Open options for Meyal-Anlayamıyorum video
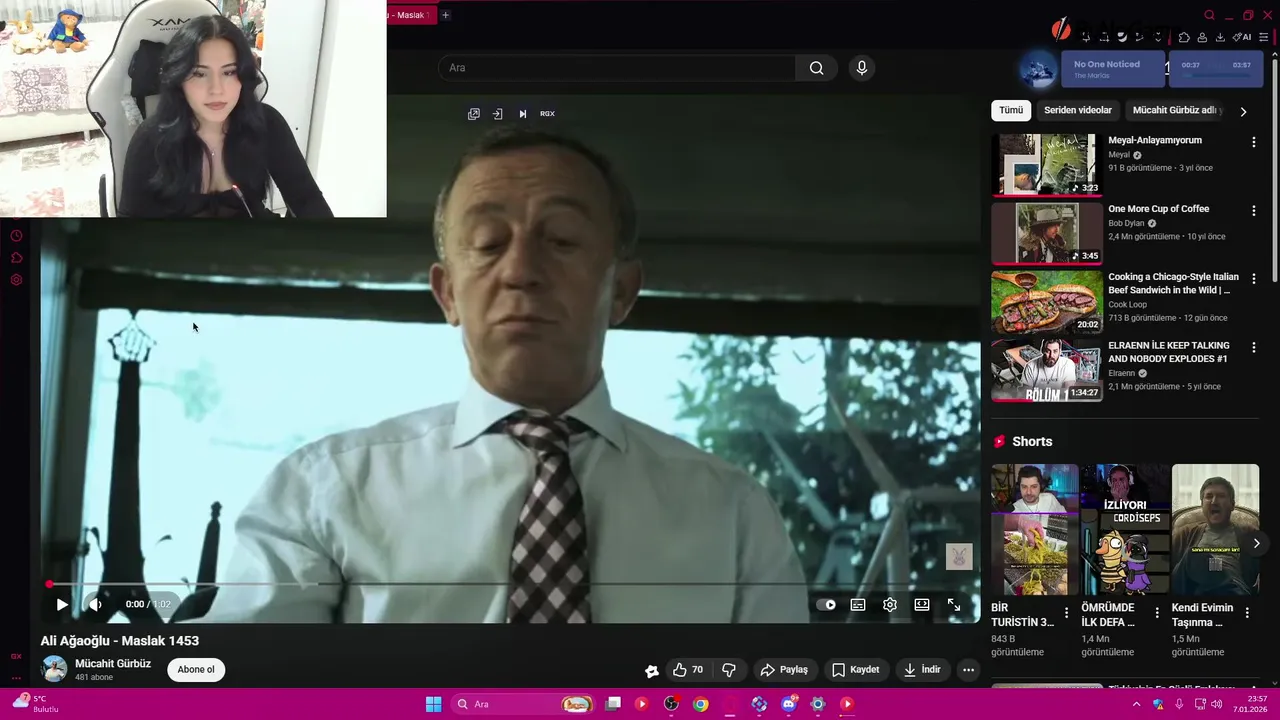1280x720 pixels. coord(1253,142)
